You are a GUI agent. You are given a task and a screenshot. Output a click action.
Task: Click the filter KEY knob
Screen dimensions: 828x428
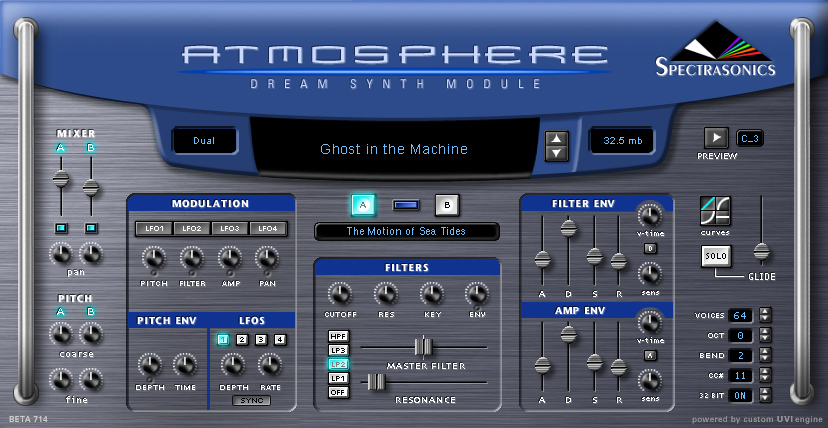432,293
